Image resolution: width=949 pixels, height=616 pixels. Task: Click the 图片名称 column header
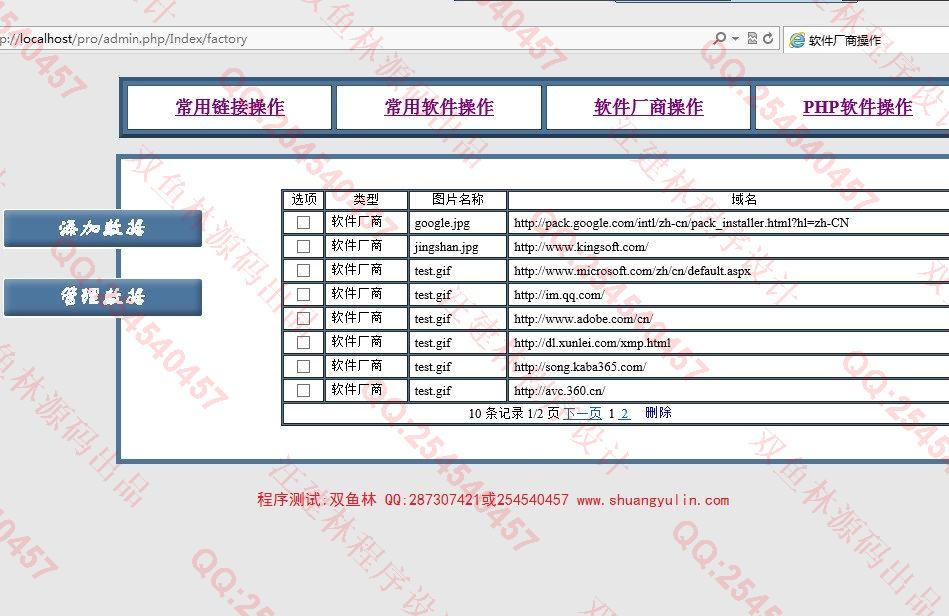(458, 199)
